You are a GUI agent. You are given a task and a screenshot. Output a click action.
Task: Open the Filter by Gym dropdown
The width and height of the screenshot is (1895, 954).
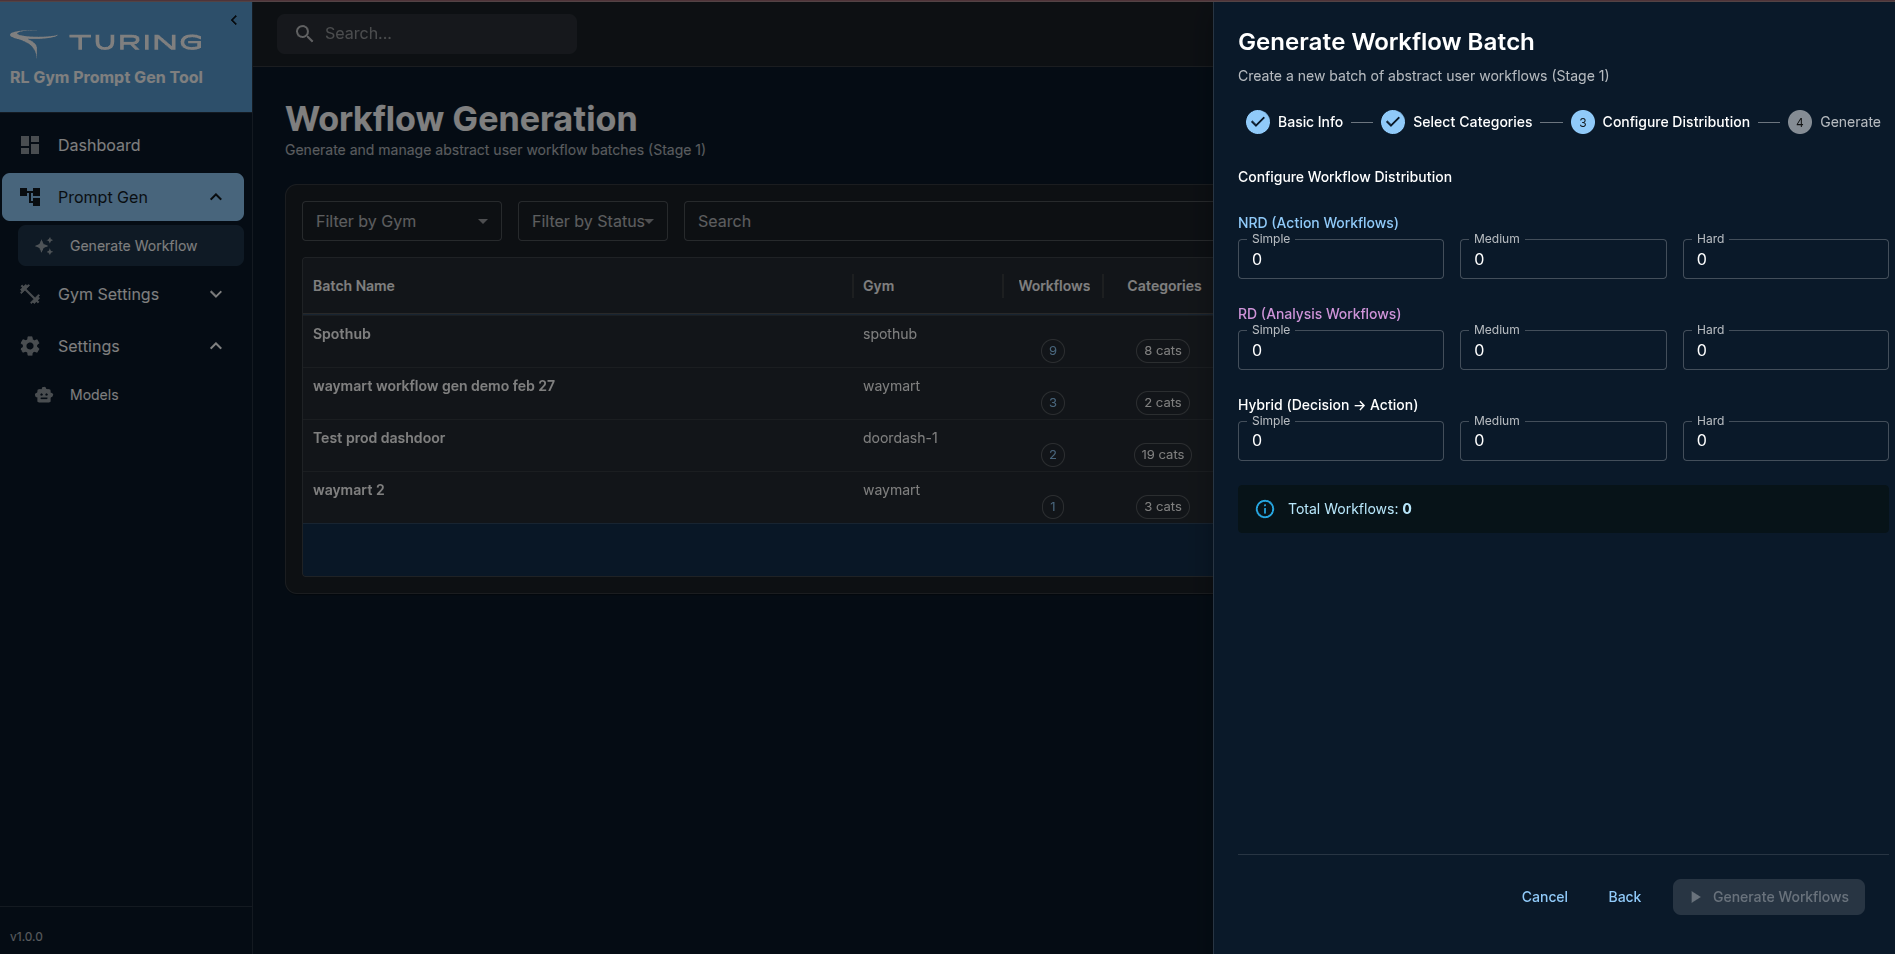pos(401,221)
